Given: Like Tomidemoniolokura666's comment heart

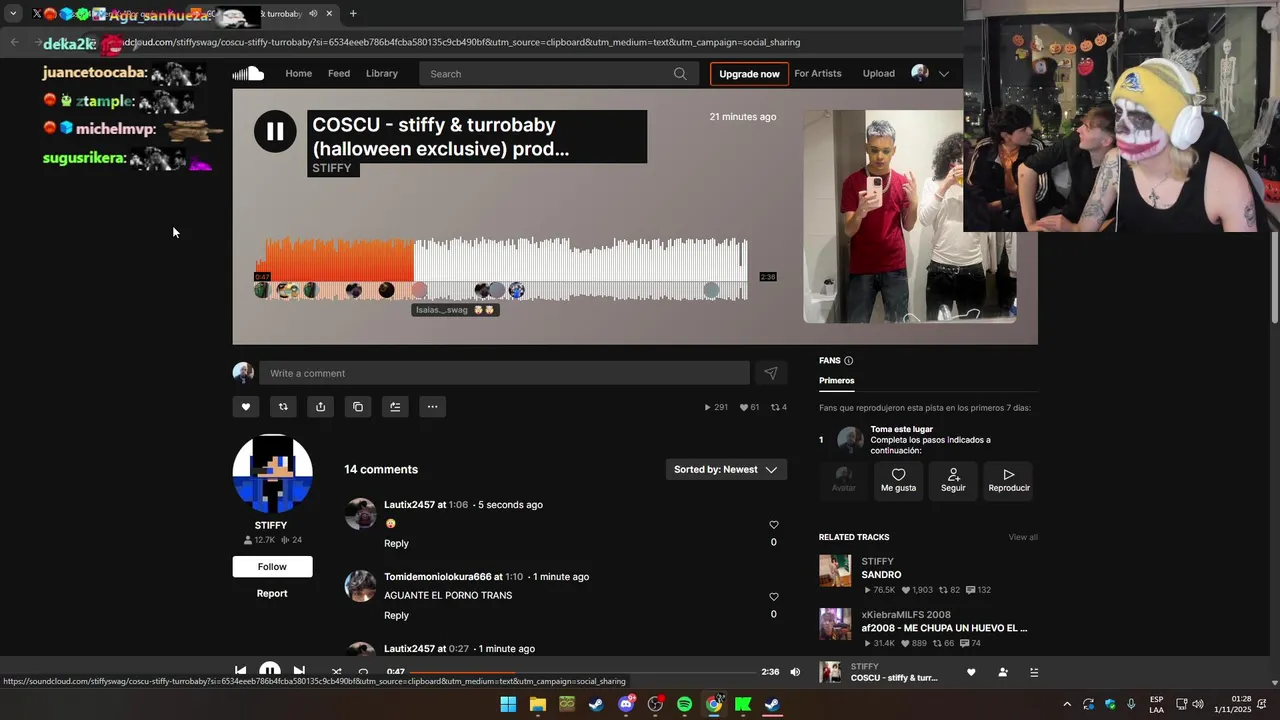Looking at the screenshot, I should point(773,597).
